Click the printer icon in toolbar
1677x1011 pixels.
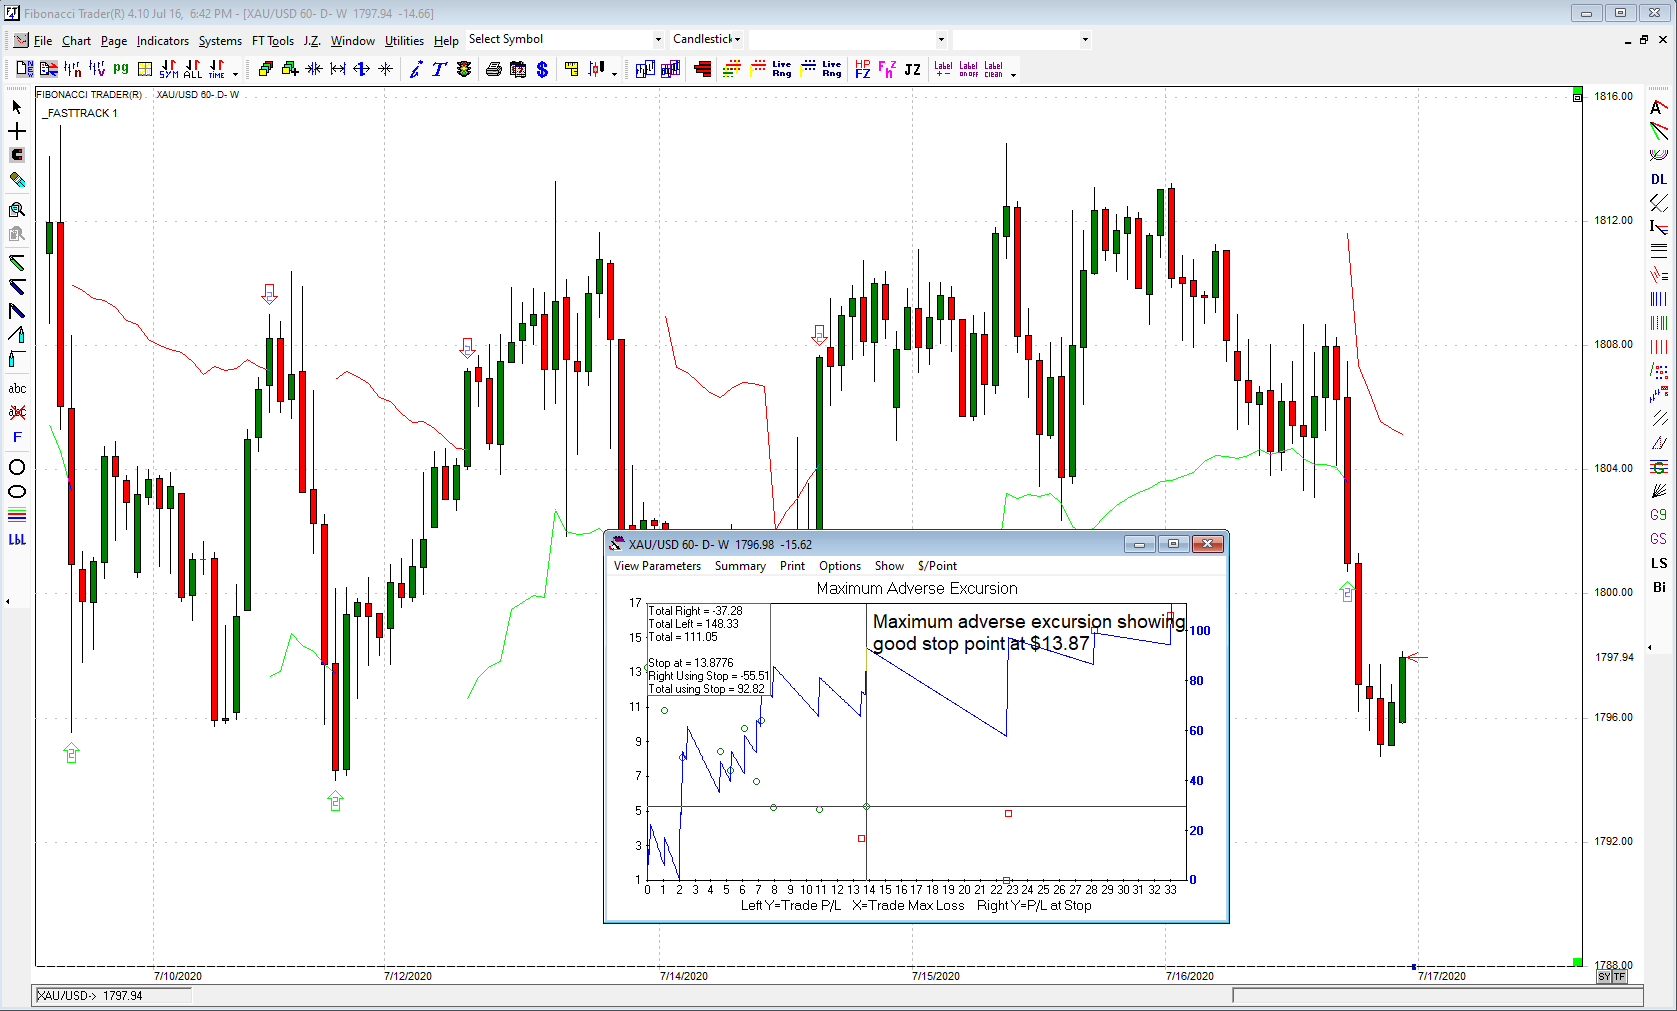493,69
